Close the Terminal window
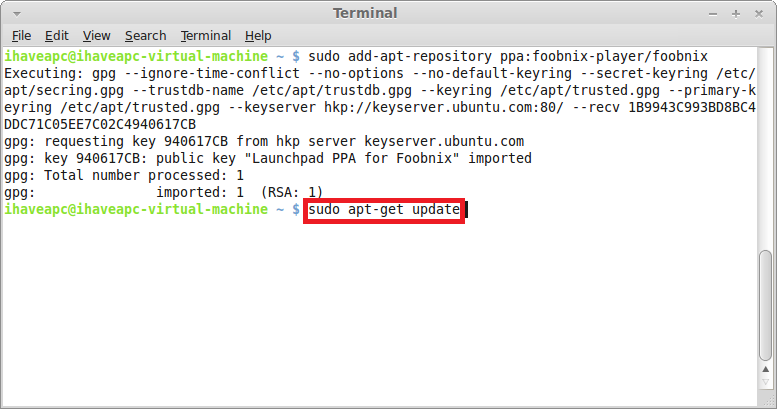 tap(759, 14)
